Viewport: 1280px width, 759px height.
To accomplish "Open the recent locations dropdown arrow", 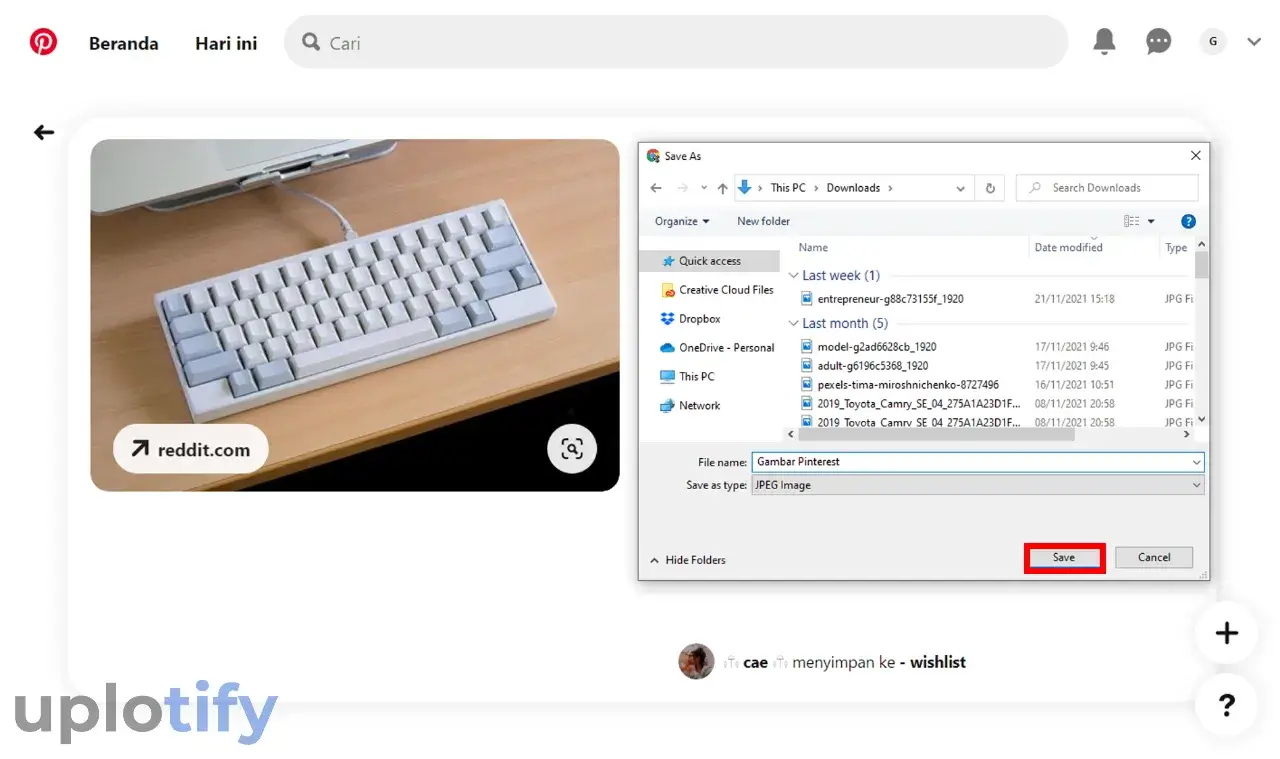I will [x=704, y=188].
